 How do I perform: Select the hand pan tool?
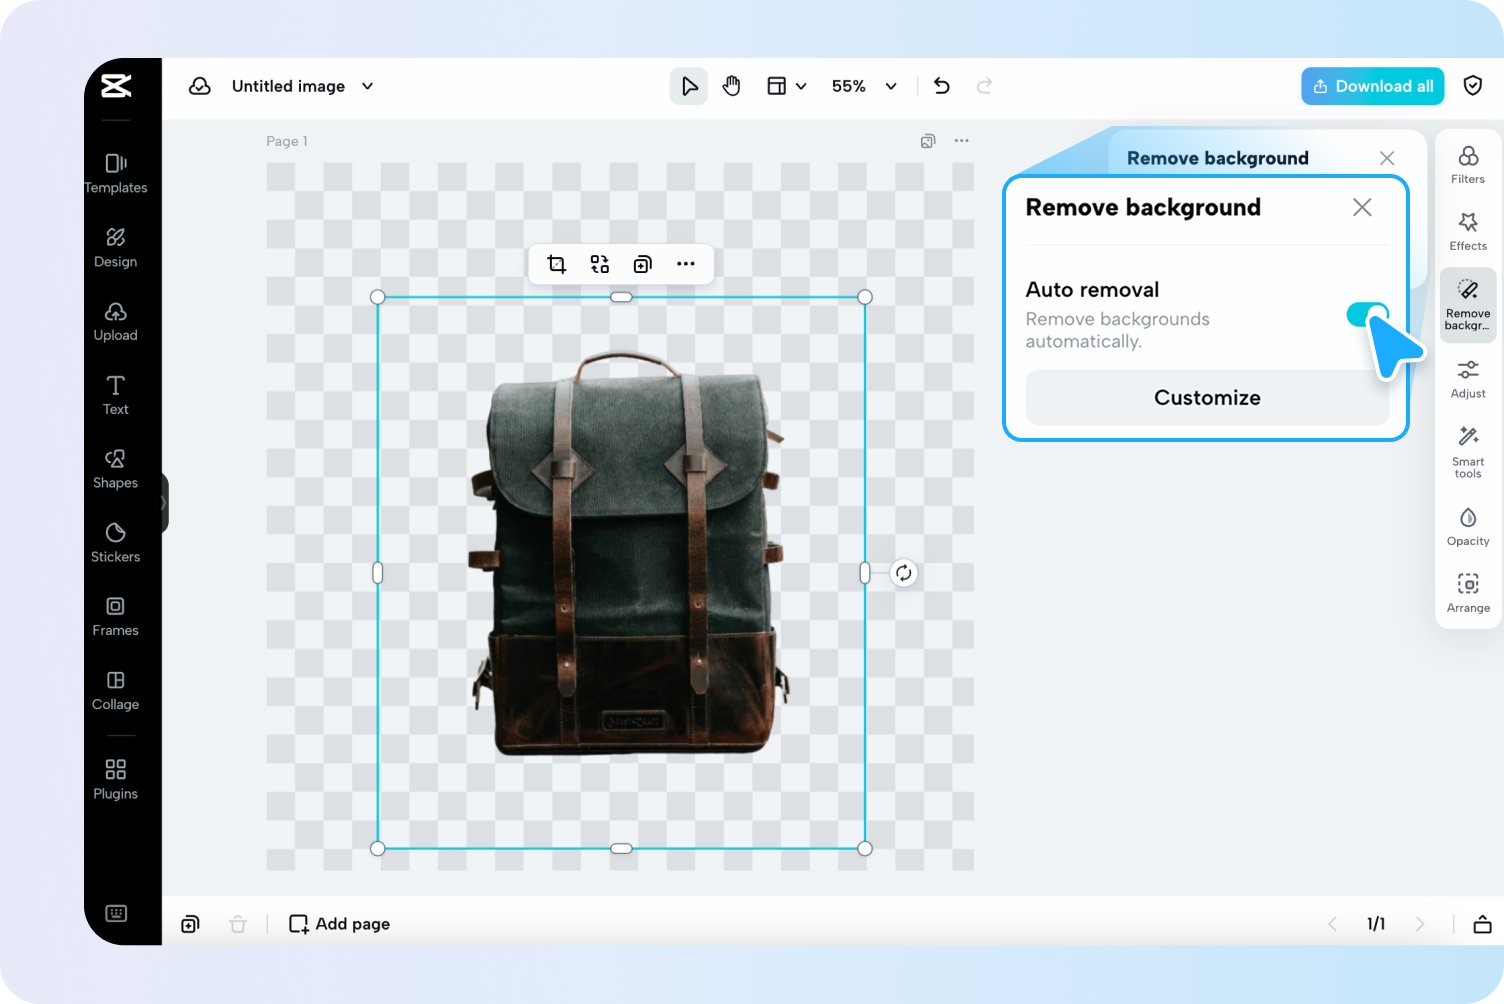click(x=731, y=86)
